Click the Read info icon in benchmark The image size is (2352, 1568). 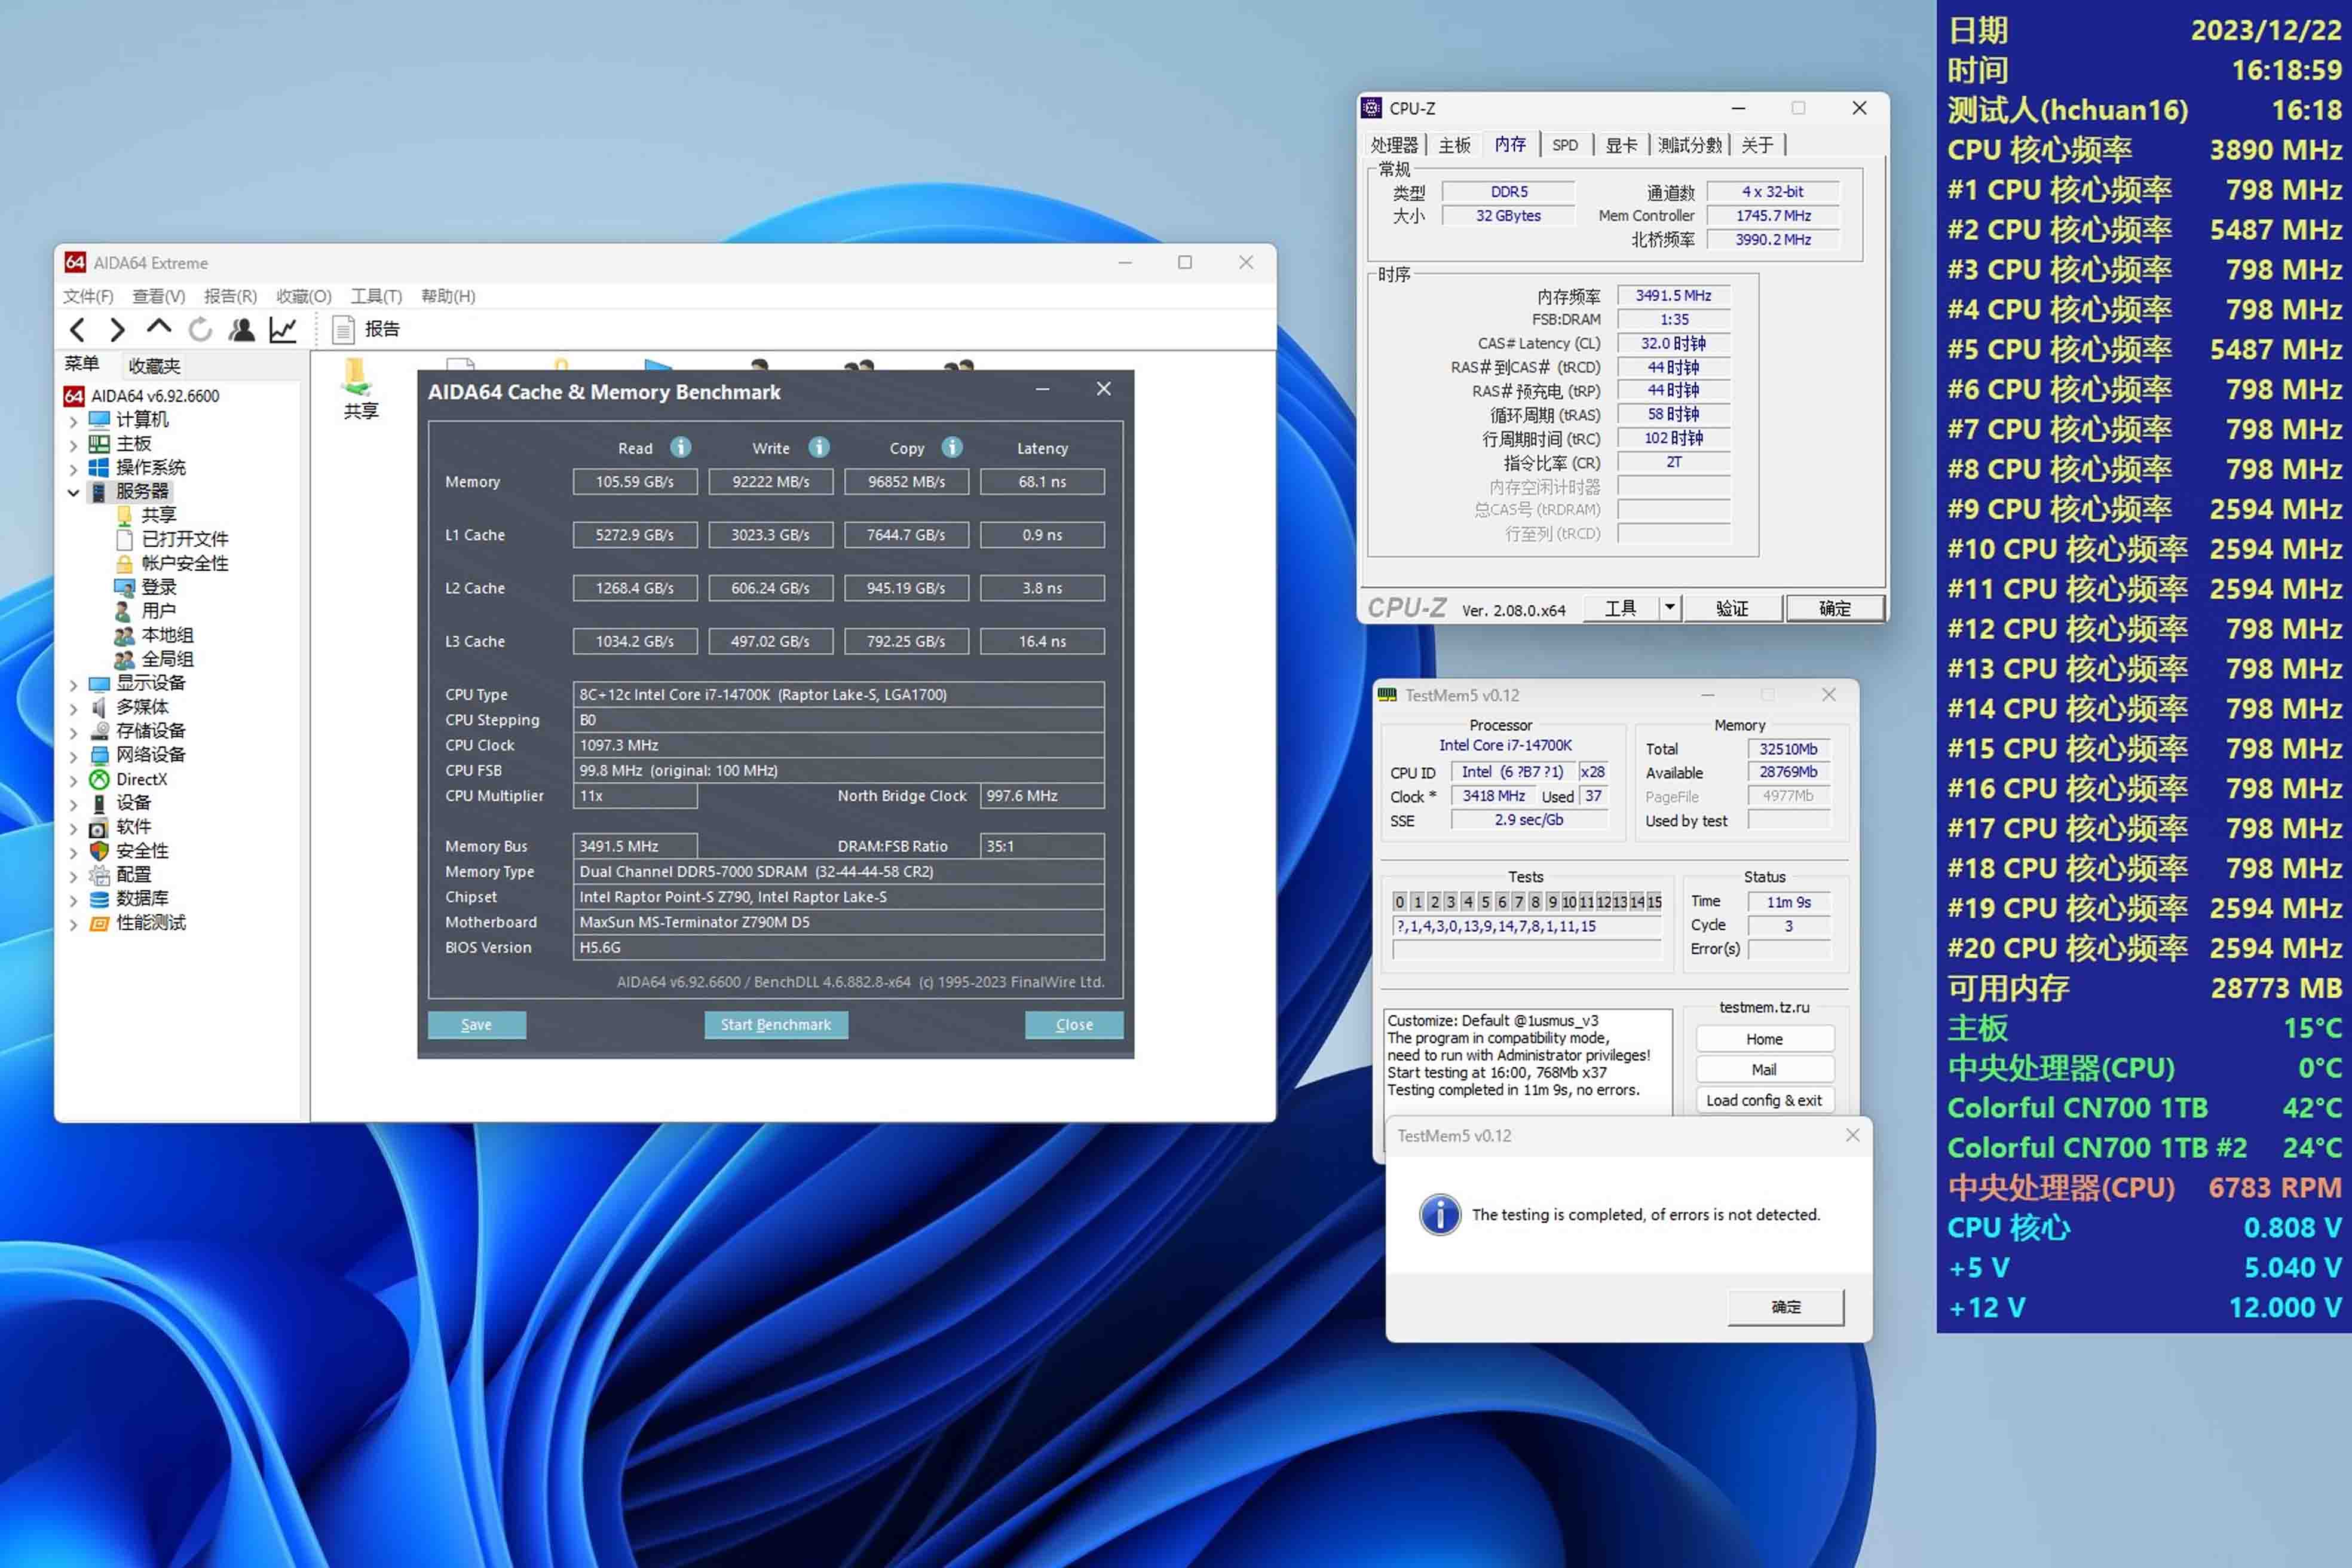(680, 447)
